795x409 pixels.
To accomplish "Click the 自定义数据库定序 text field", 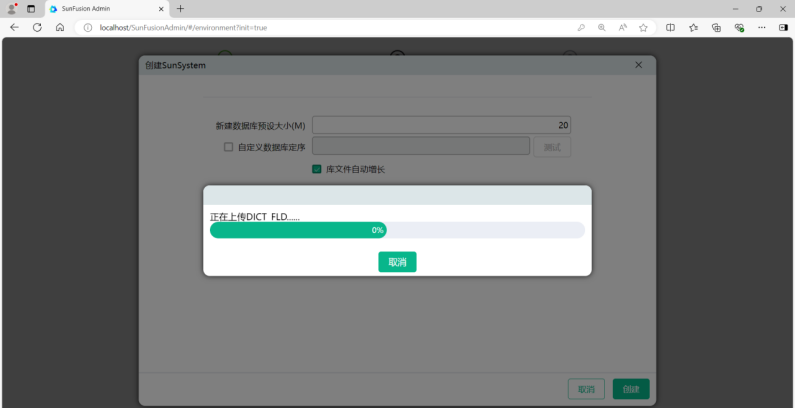I will coord(421,147).
